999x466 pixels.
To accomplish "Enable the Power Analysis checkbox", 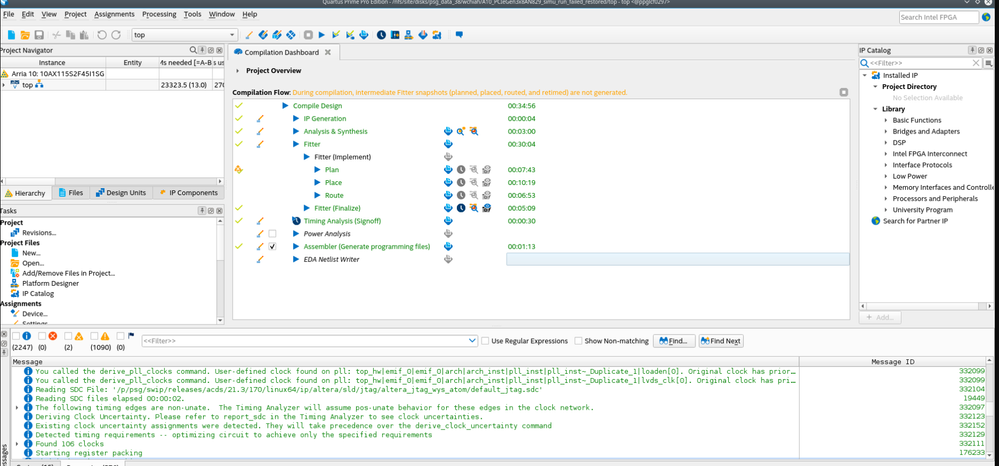I will click(x=272, y=233).
